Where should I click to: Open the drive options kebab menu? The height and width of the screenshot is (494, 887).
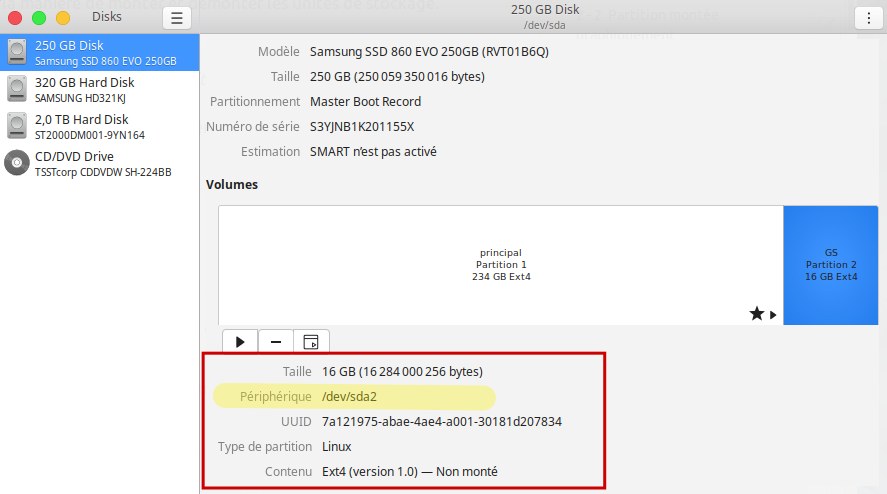(866, 18)
